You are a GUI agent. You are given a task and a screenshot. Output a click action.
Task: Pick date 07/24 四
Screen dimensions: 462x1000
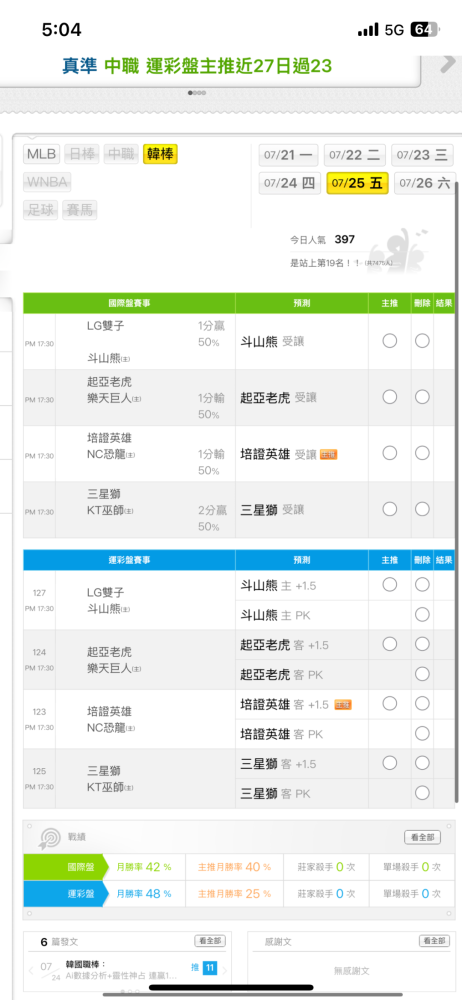289,183
